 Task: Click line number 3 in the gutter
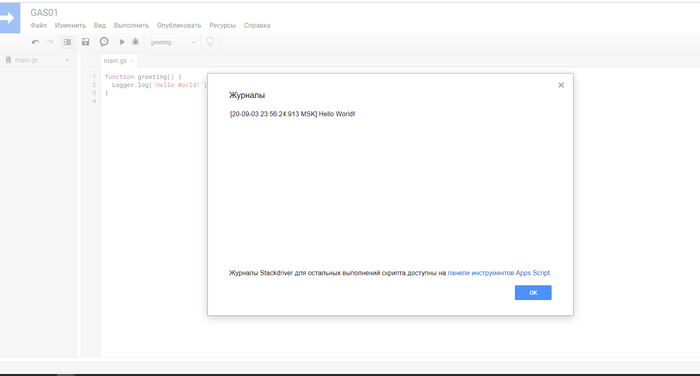94,93
